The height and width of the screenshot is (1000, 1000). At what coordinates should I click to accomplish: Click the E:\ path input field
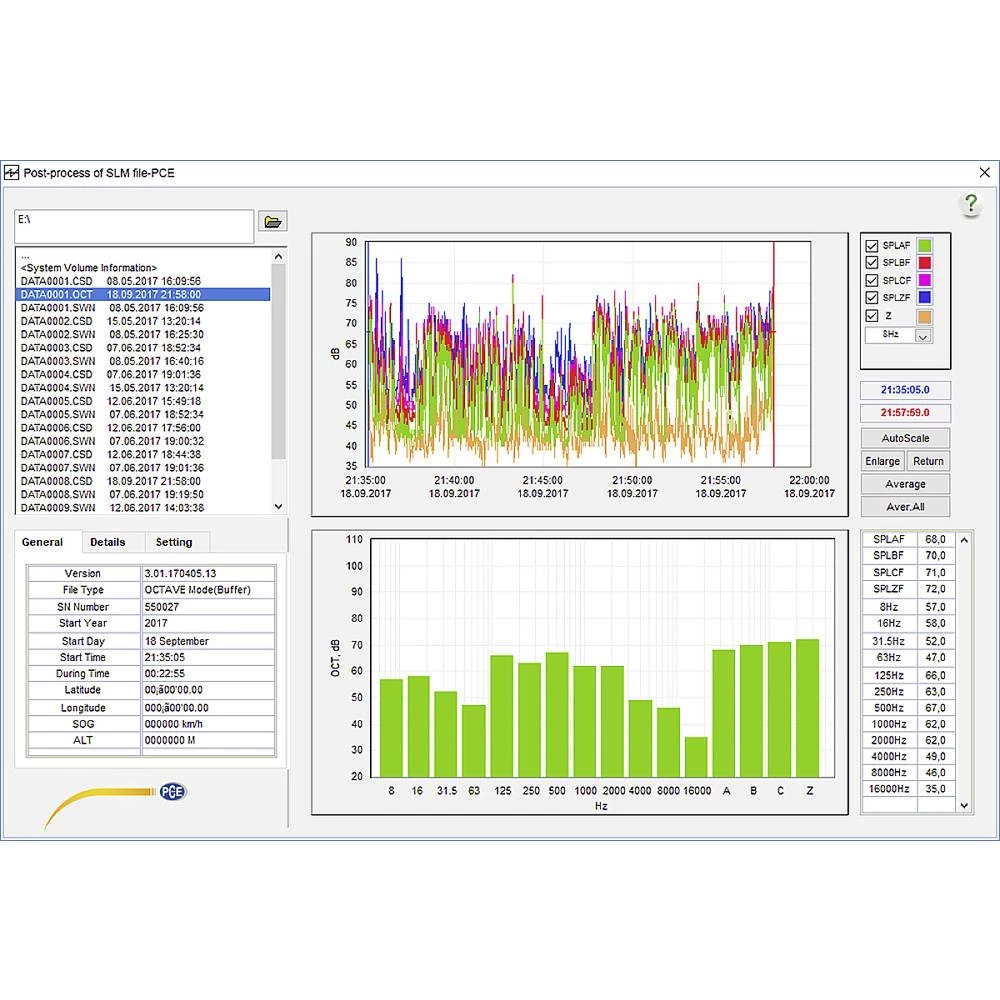tap(134, 226)
